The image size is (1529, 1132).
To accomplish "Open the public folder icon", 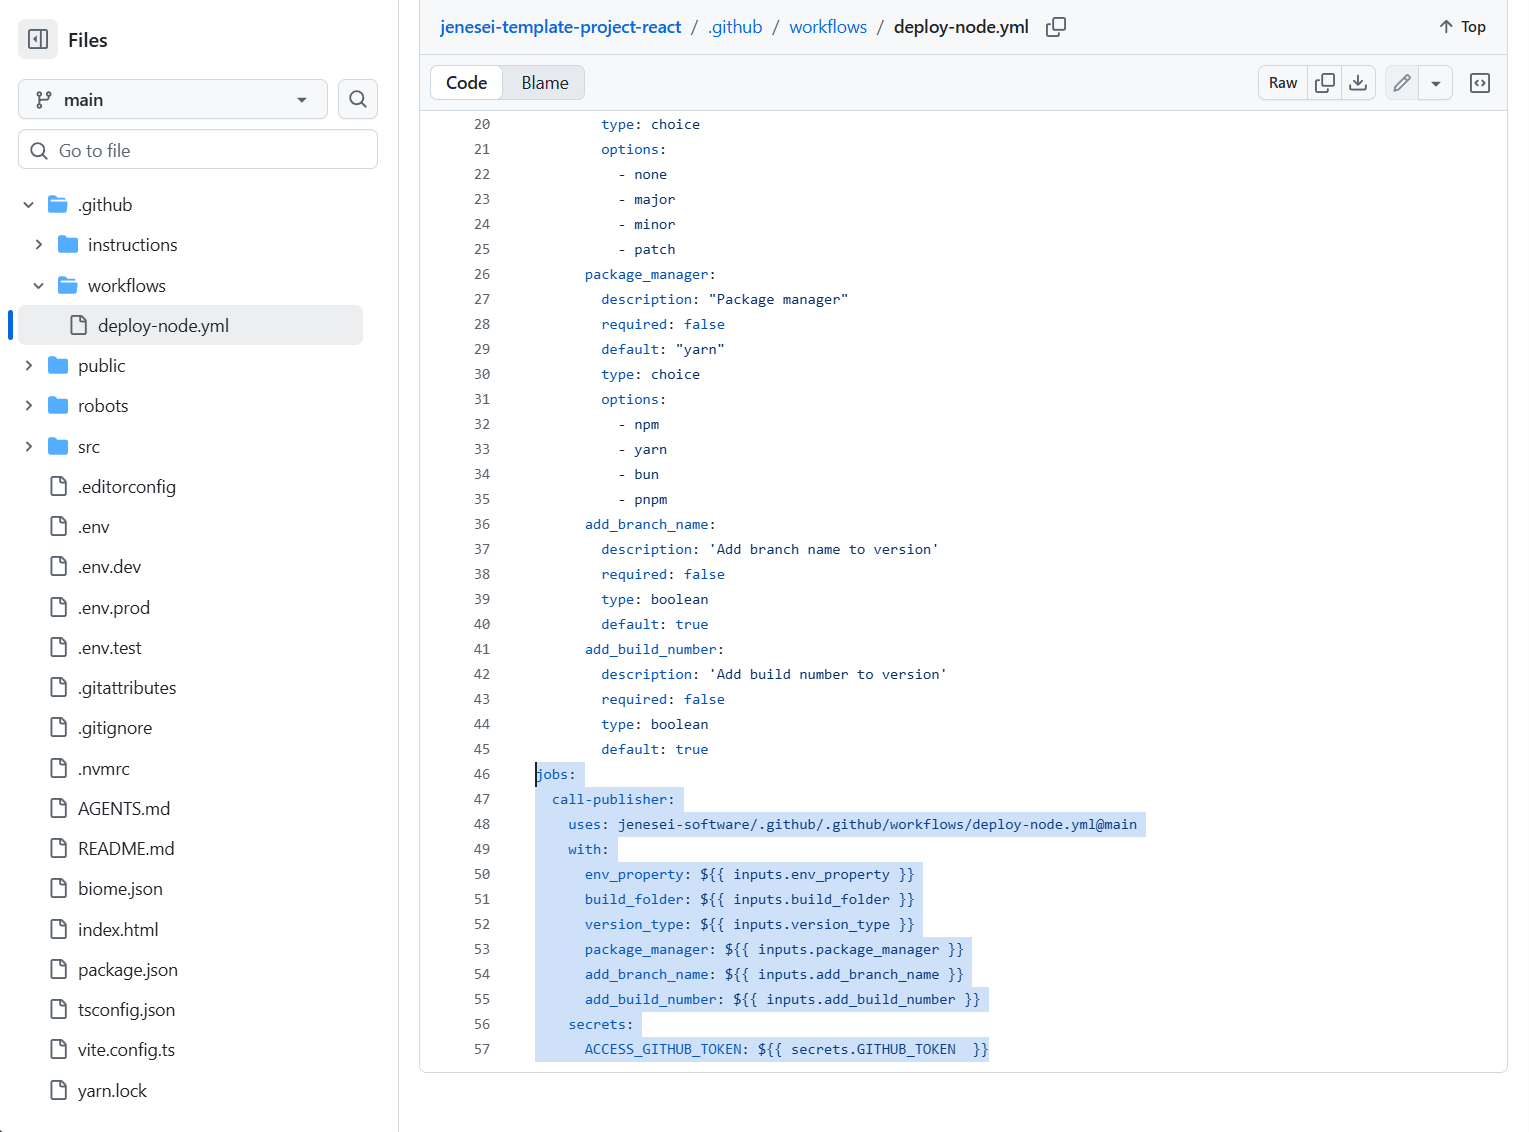I will click(58, 366).
